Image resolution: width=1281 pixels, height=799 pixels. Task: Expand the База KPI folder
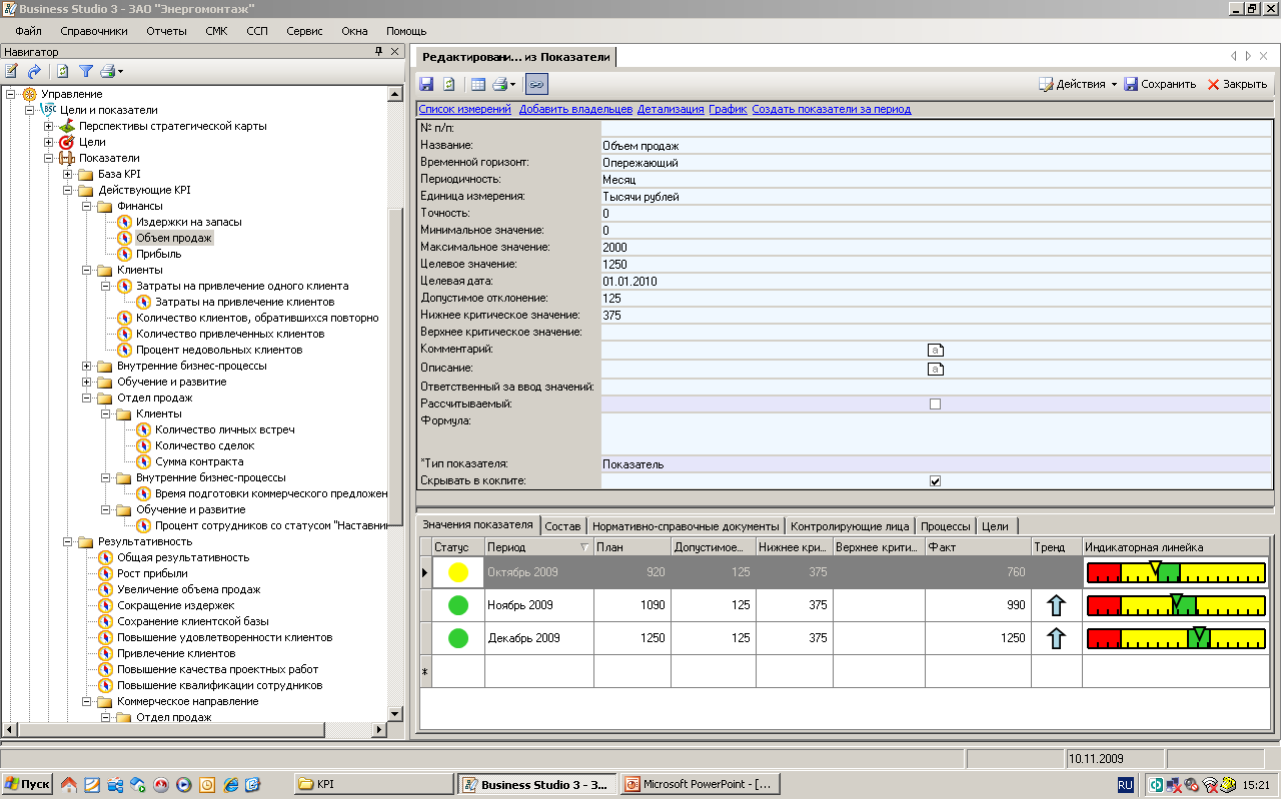67,174
